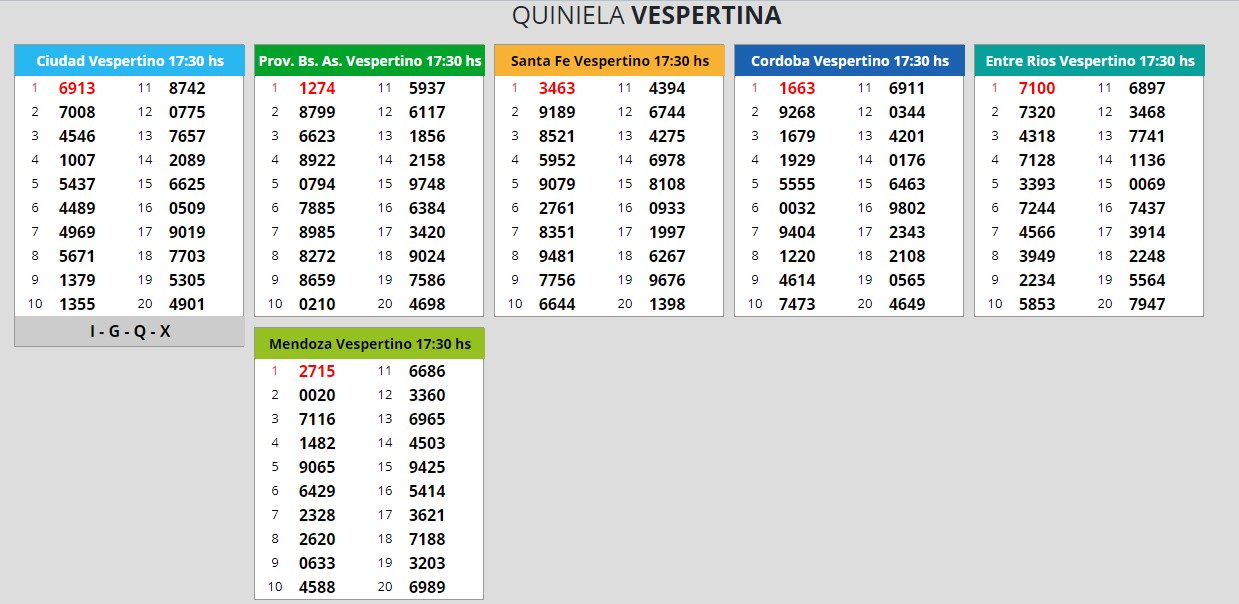The width and height of the screenshot is (1239, 604).
Task: Click red first-prize number 1274
Action: point(317,88)
